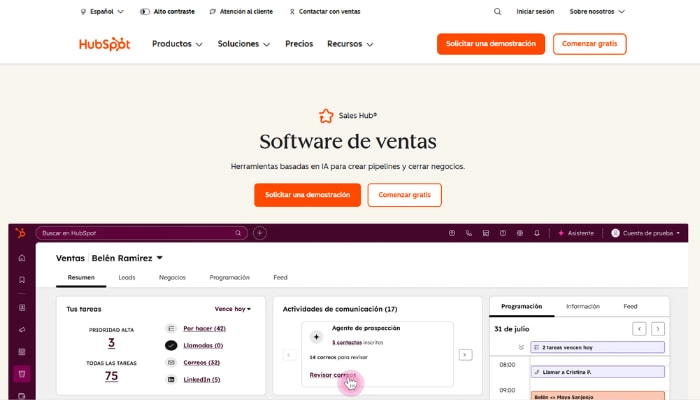Select Programación tab in right panel
The width and height of the screenshot is (700, 400).
522,306
